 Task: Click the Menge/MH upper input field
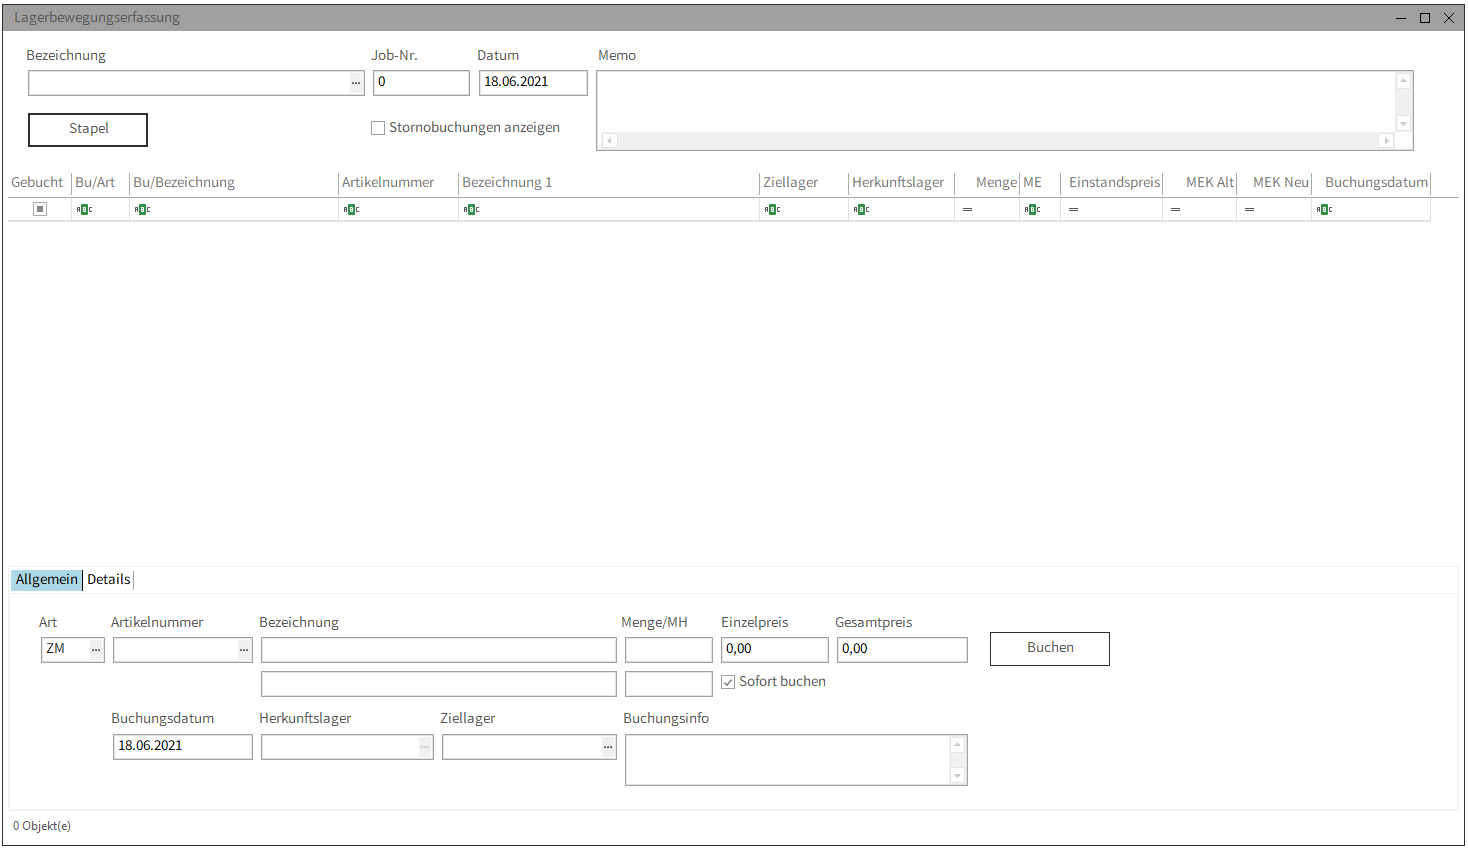pos(669,650)
